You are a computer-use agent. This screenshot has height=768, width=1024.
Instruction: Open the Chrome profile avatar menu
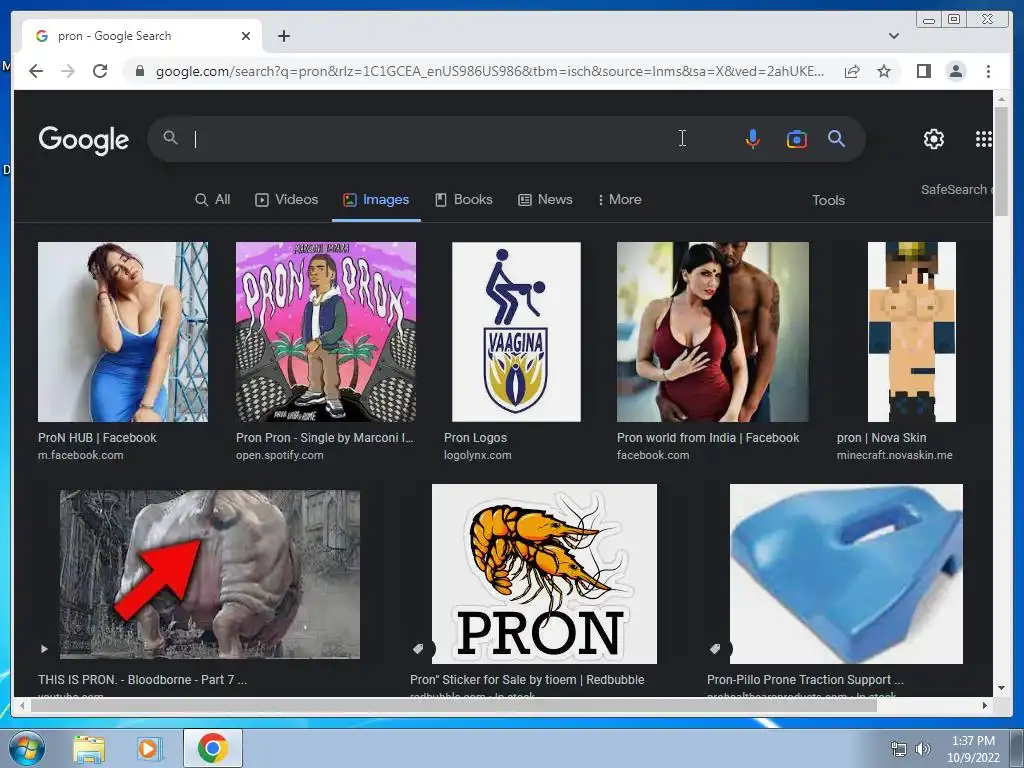[955, 71]
